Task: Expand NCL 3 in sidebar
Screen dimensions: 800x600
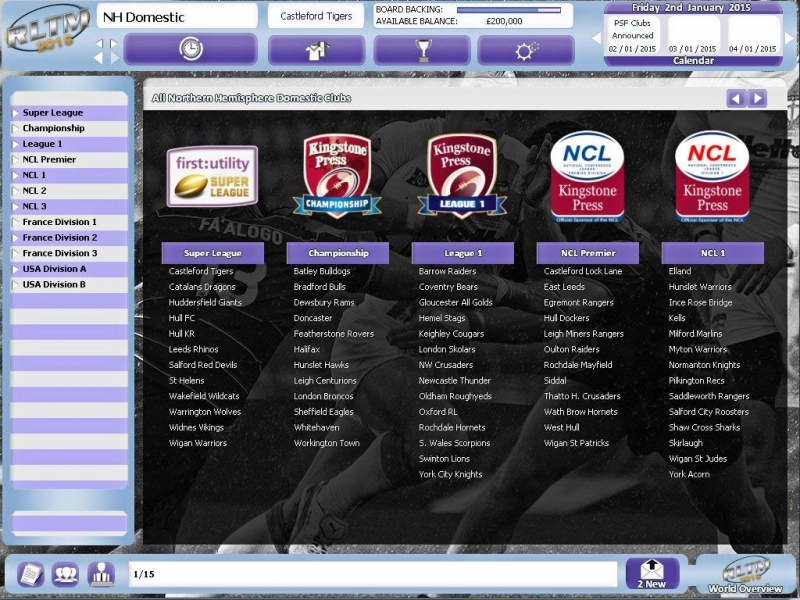Action: pos(69,206)
